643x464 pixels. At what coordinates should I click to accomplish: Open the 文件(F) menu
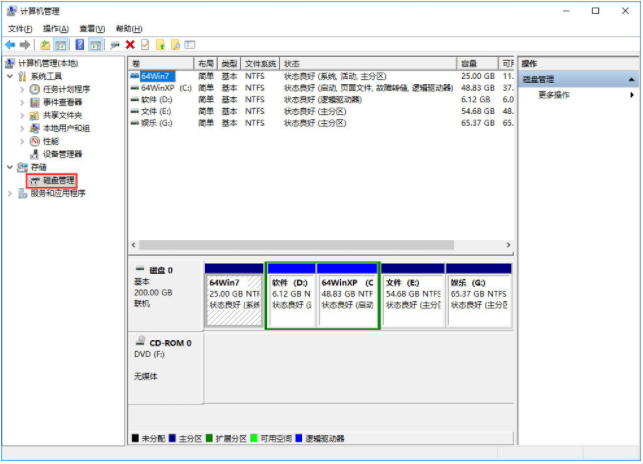(20, 29)
